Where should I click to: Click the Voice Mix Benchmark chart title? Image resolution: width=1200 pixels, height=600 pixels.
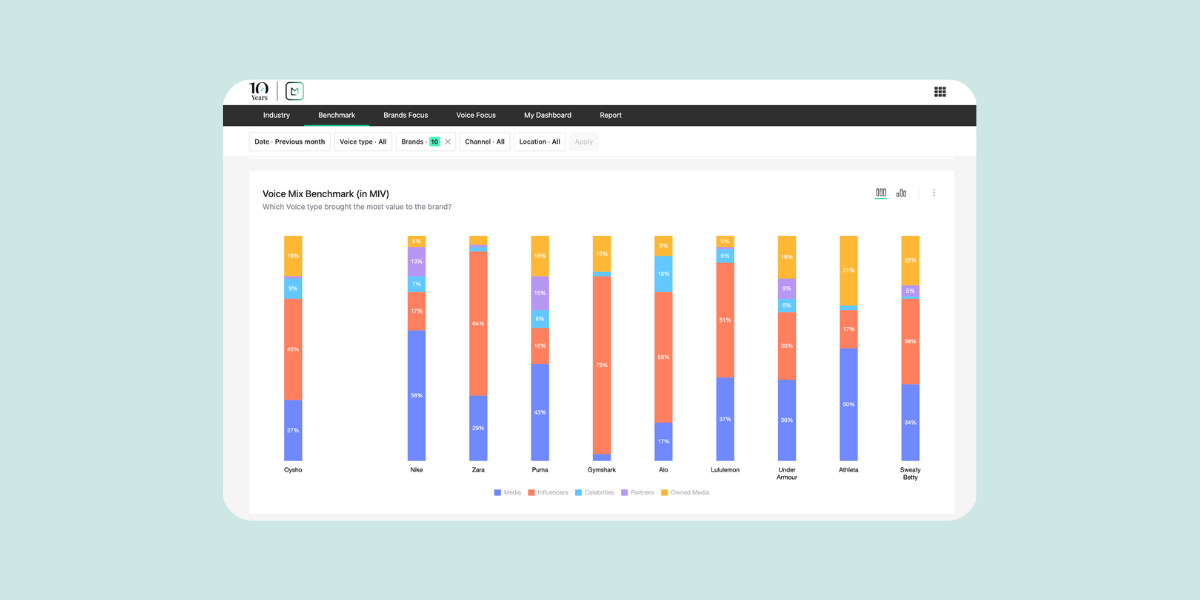point(326,194)
